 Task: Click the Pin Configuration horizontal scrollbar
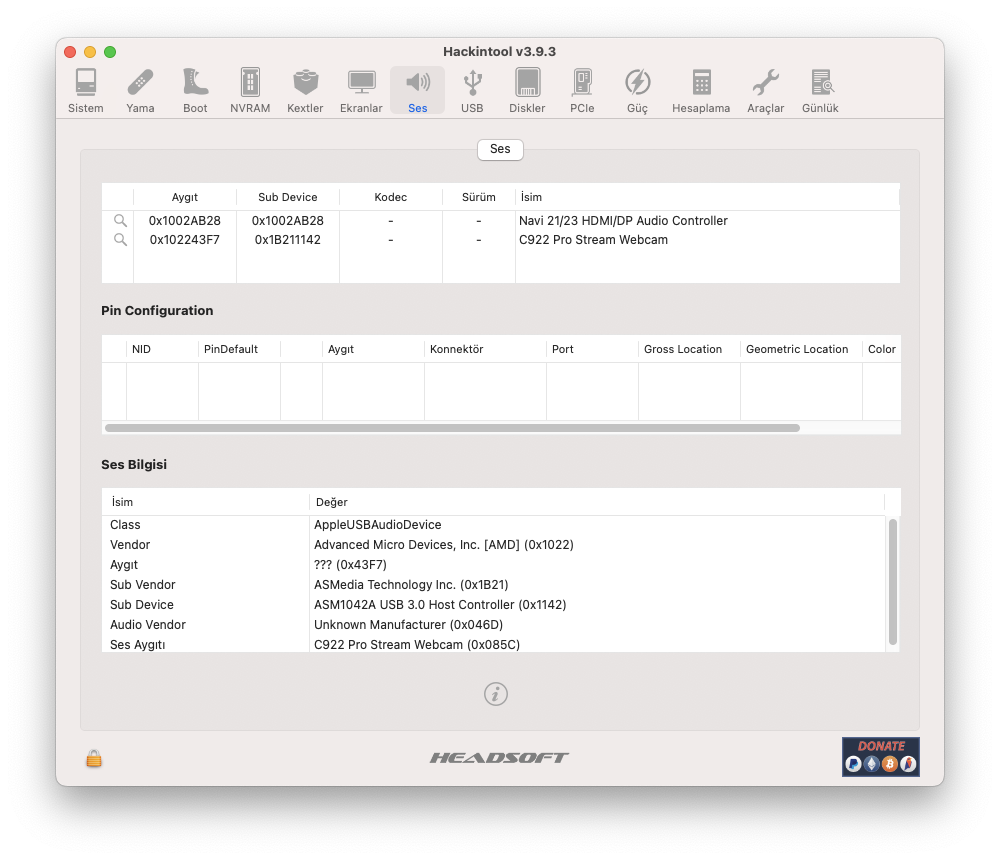pos(452,428)
